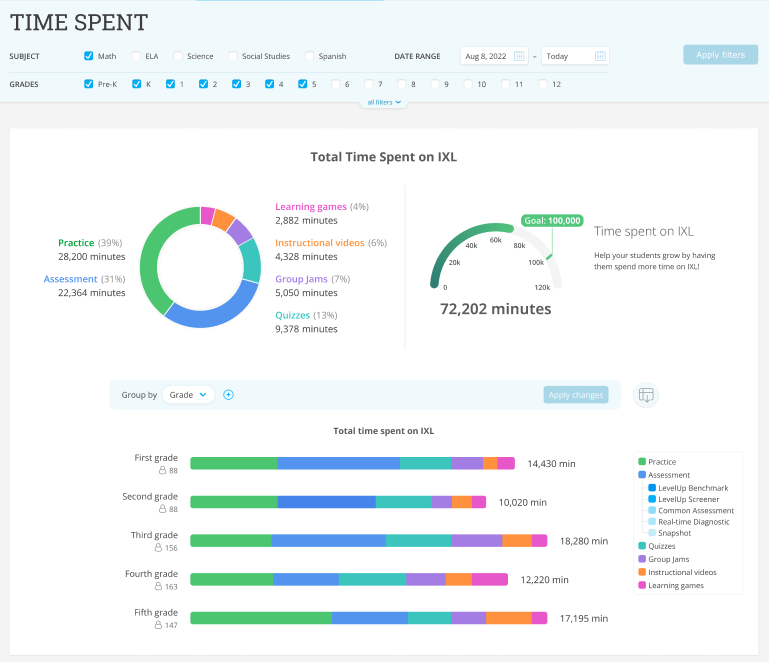Open the start date calendar icon
The image size is (769, 662).
[x=519, y=56]
